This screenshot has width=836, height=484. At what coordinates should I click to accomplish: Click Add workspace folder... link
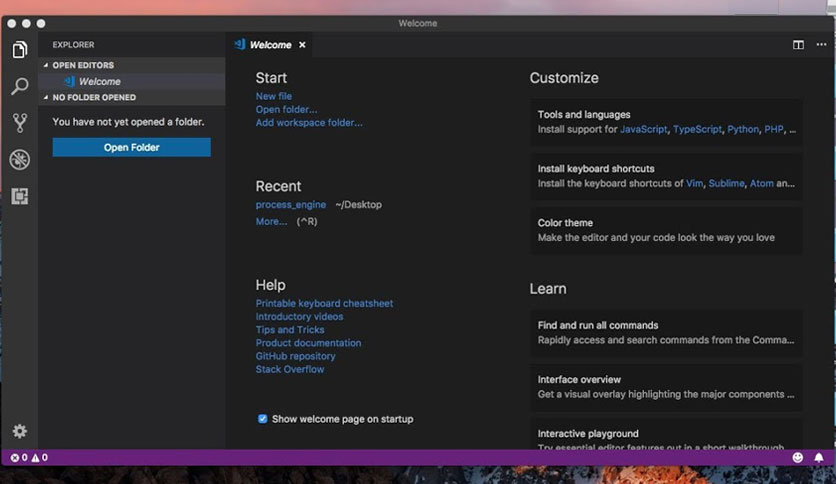pos(309,123)
